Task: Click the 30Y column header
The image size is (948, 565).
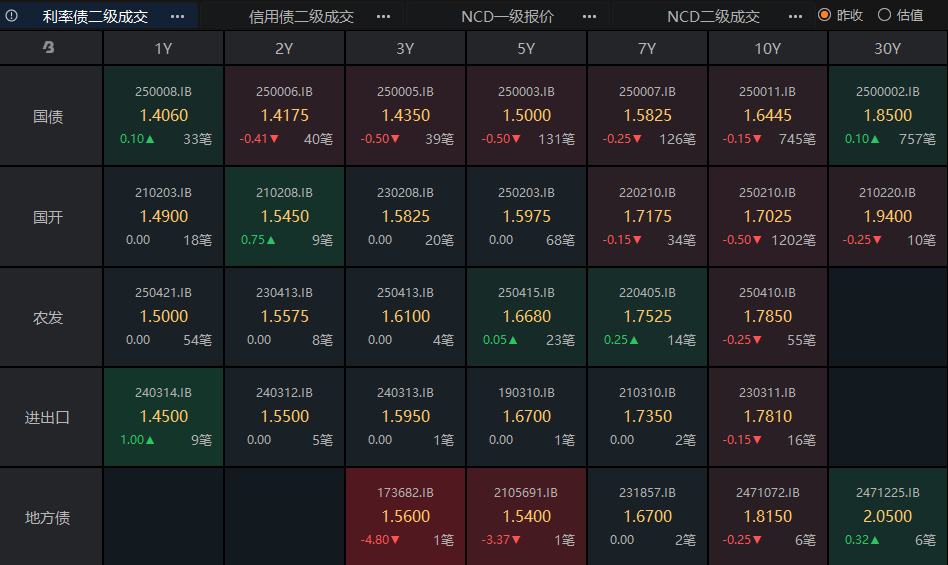Action: coord(888,48)
